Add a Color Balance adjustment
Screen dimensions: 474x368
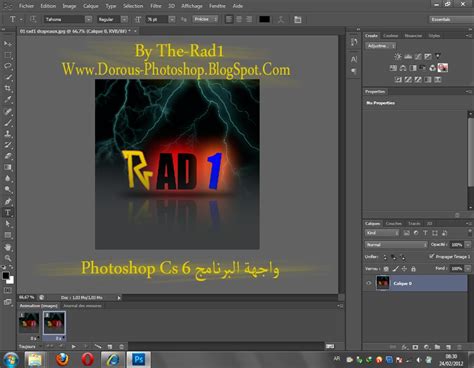click(403, 68)
